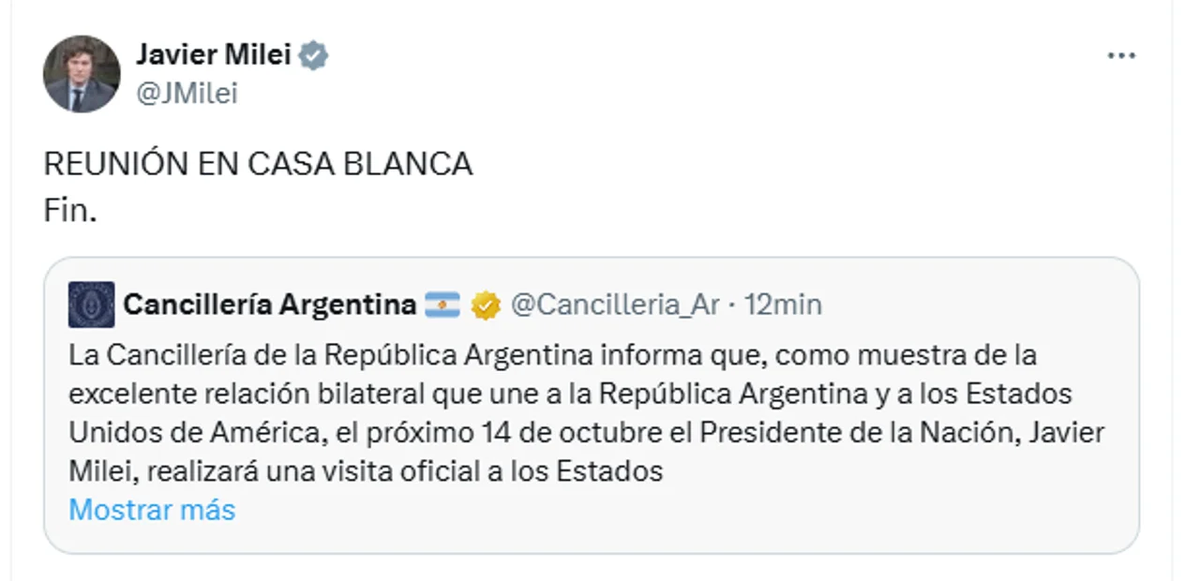
Task: Click the Argentina flag emoji in the quoted tweet
Action: pos(444,306)
